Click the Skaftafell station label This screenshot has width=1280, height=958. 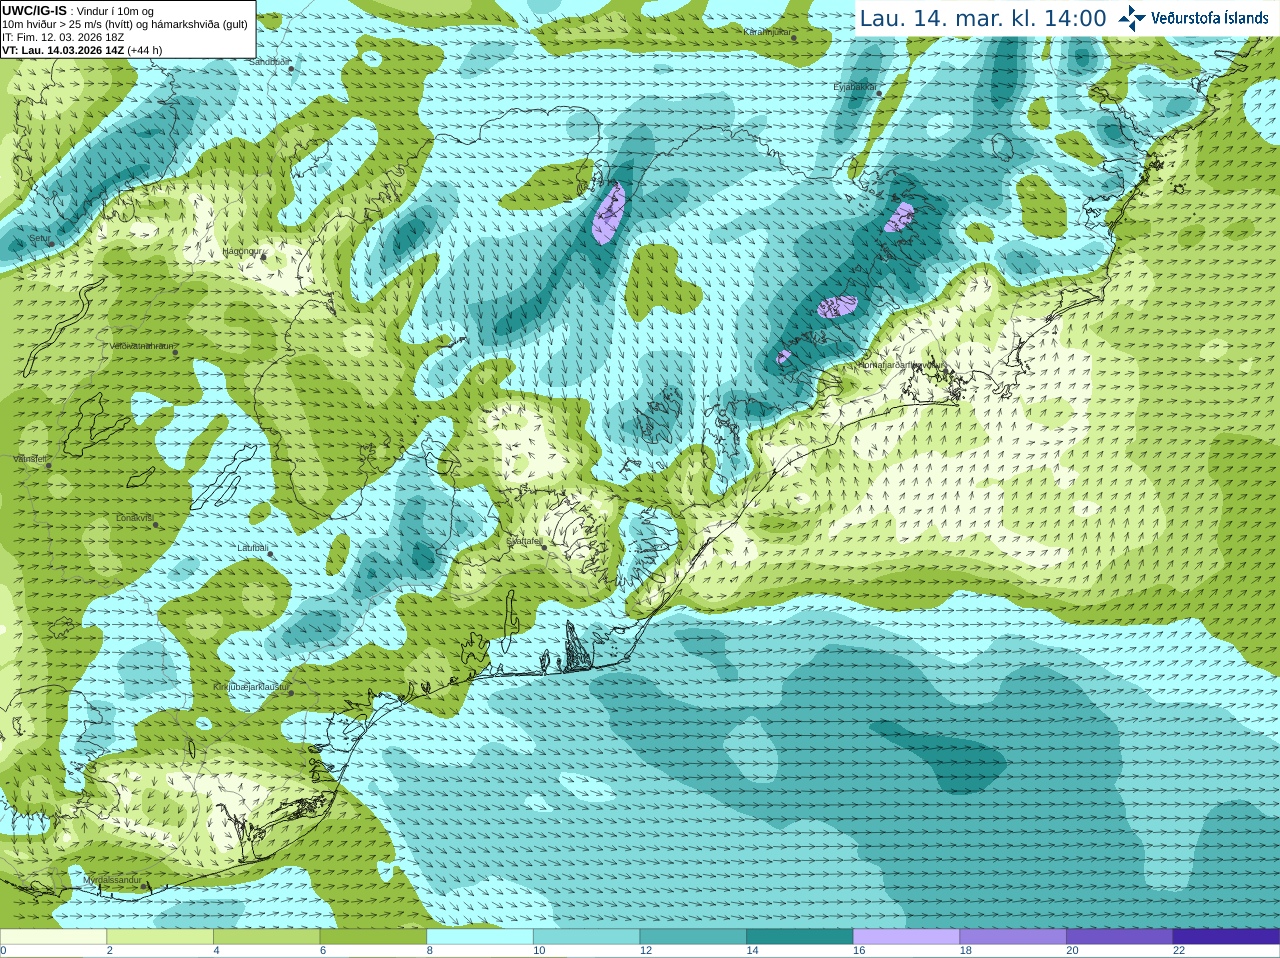[524, 541]
